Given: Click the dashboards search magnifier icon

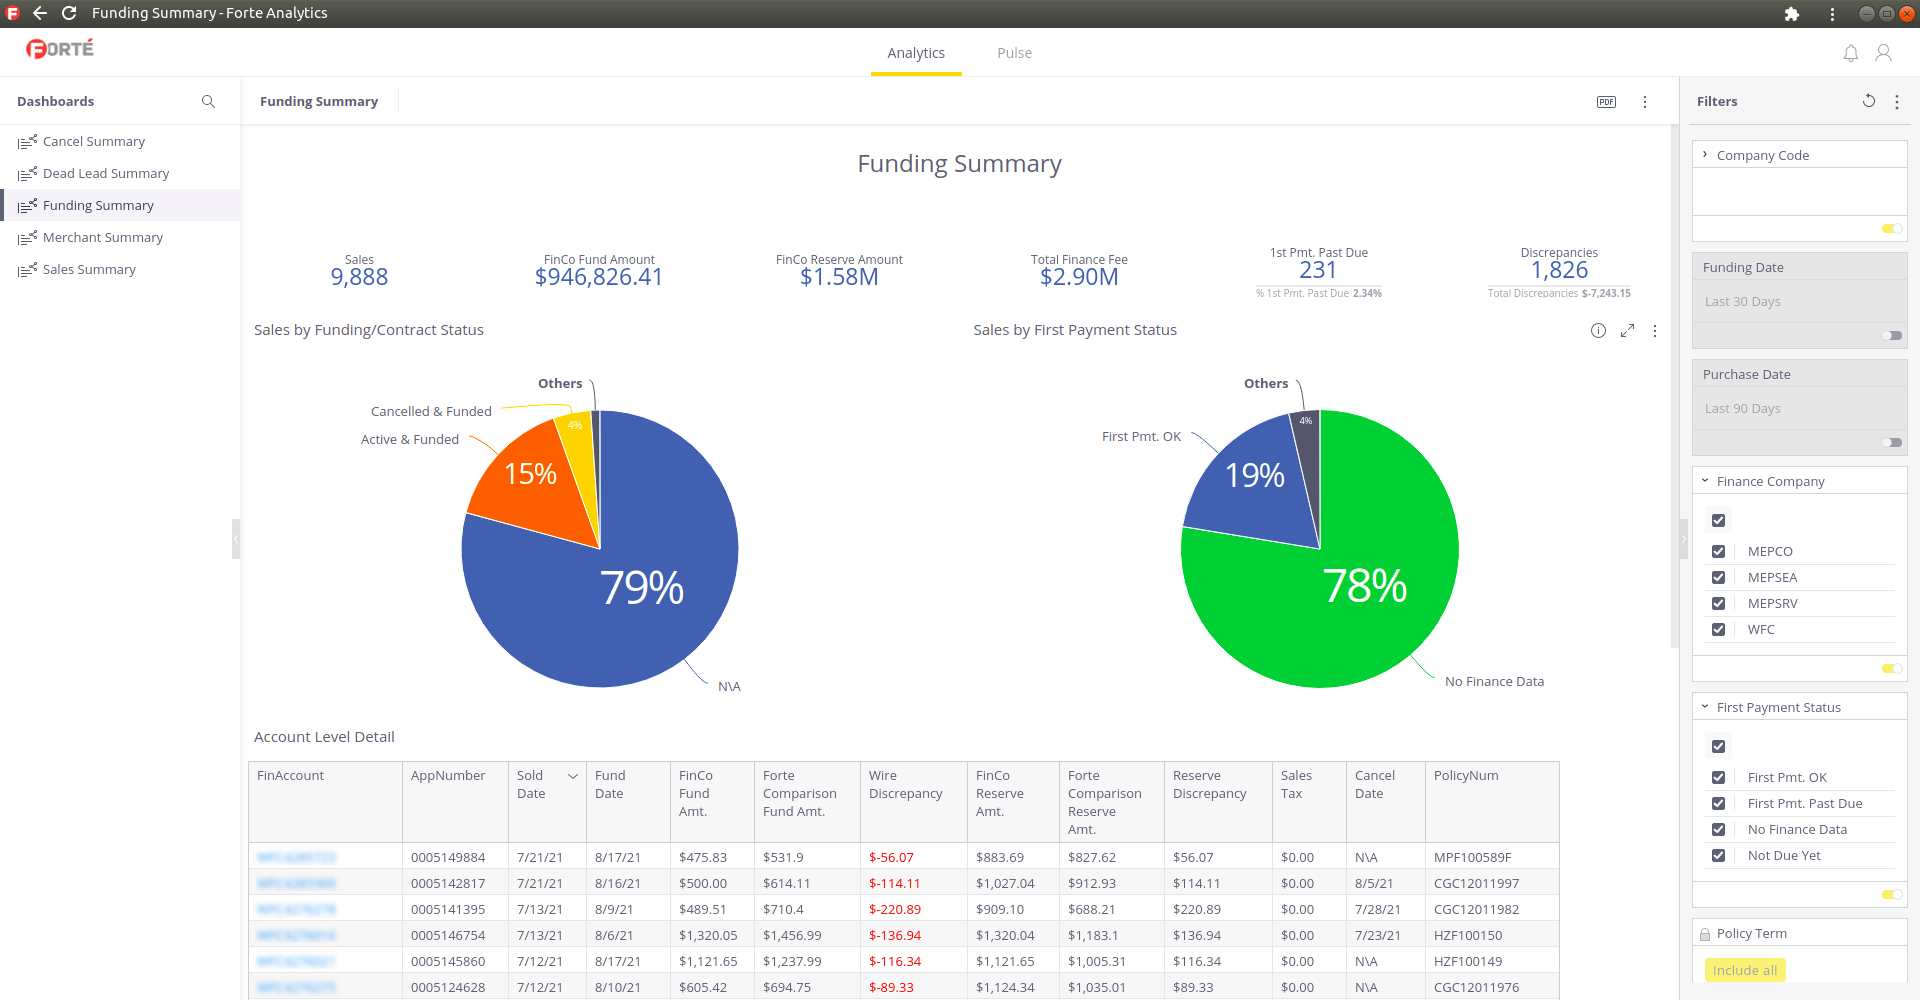Looking at the screenshot, I should click(208, 102).
